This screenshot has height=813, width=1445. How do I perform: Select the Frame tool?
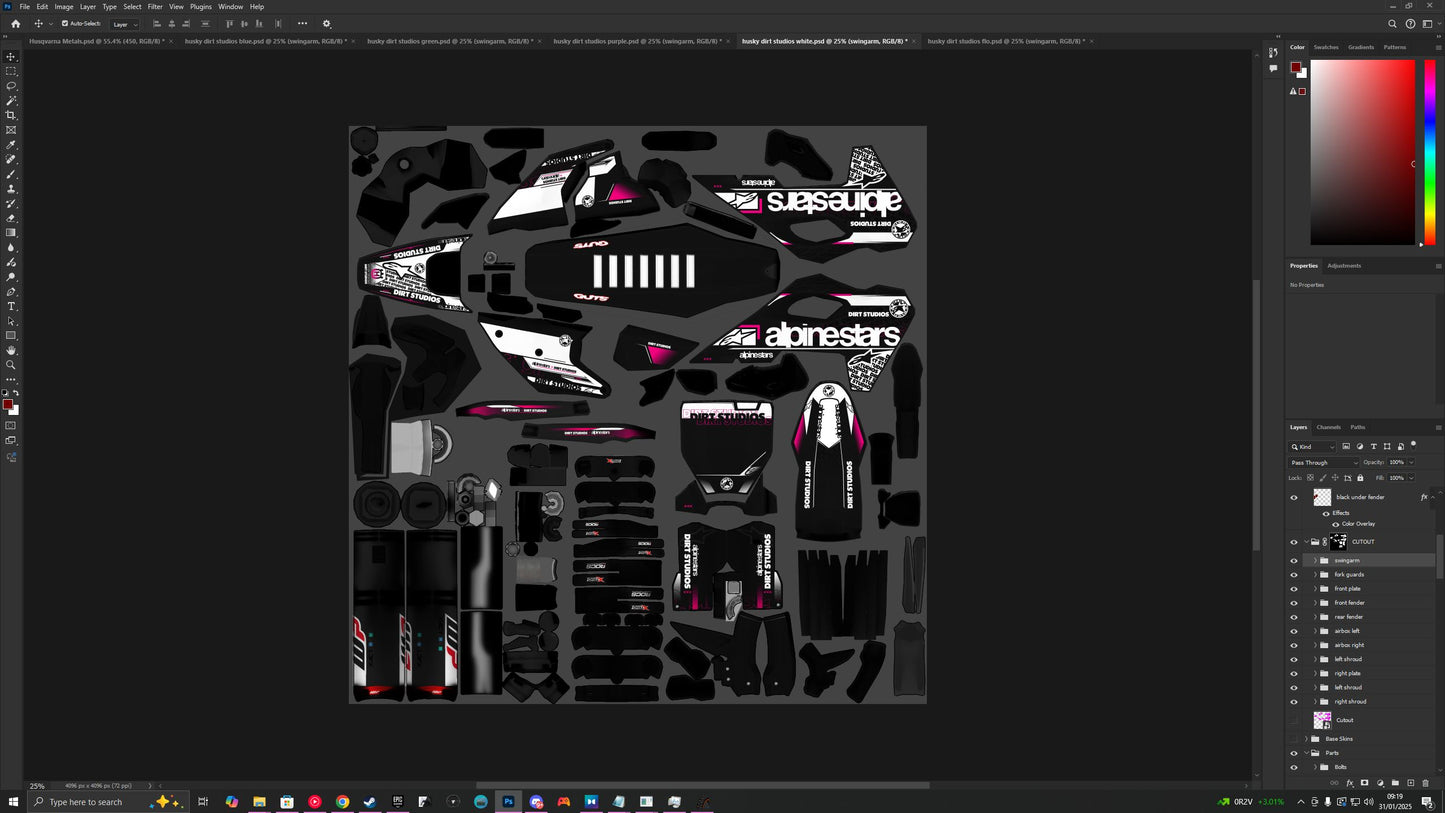[11, 130]
